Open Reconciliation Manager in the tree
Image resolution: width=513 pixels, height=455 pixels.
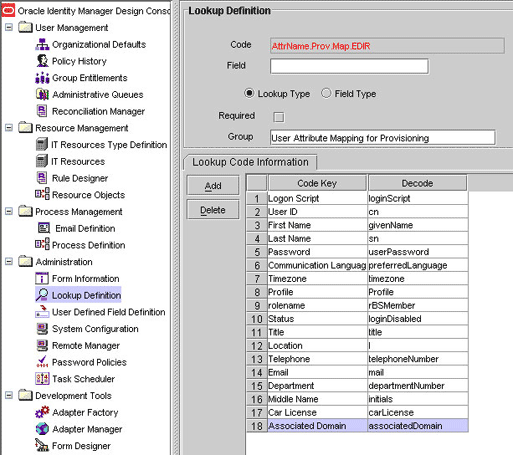98,111
